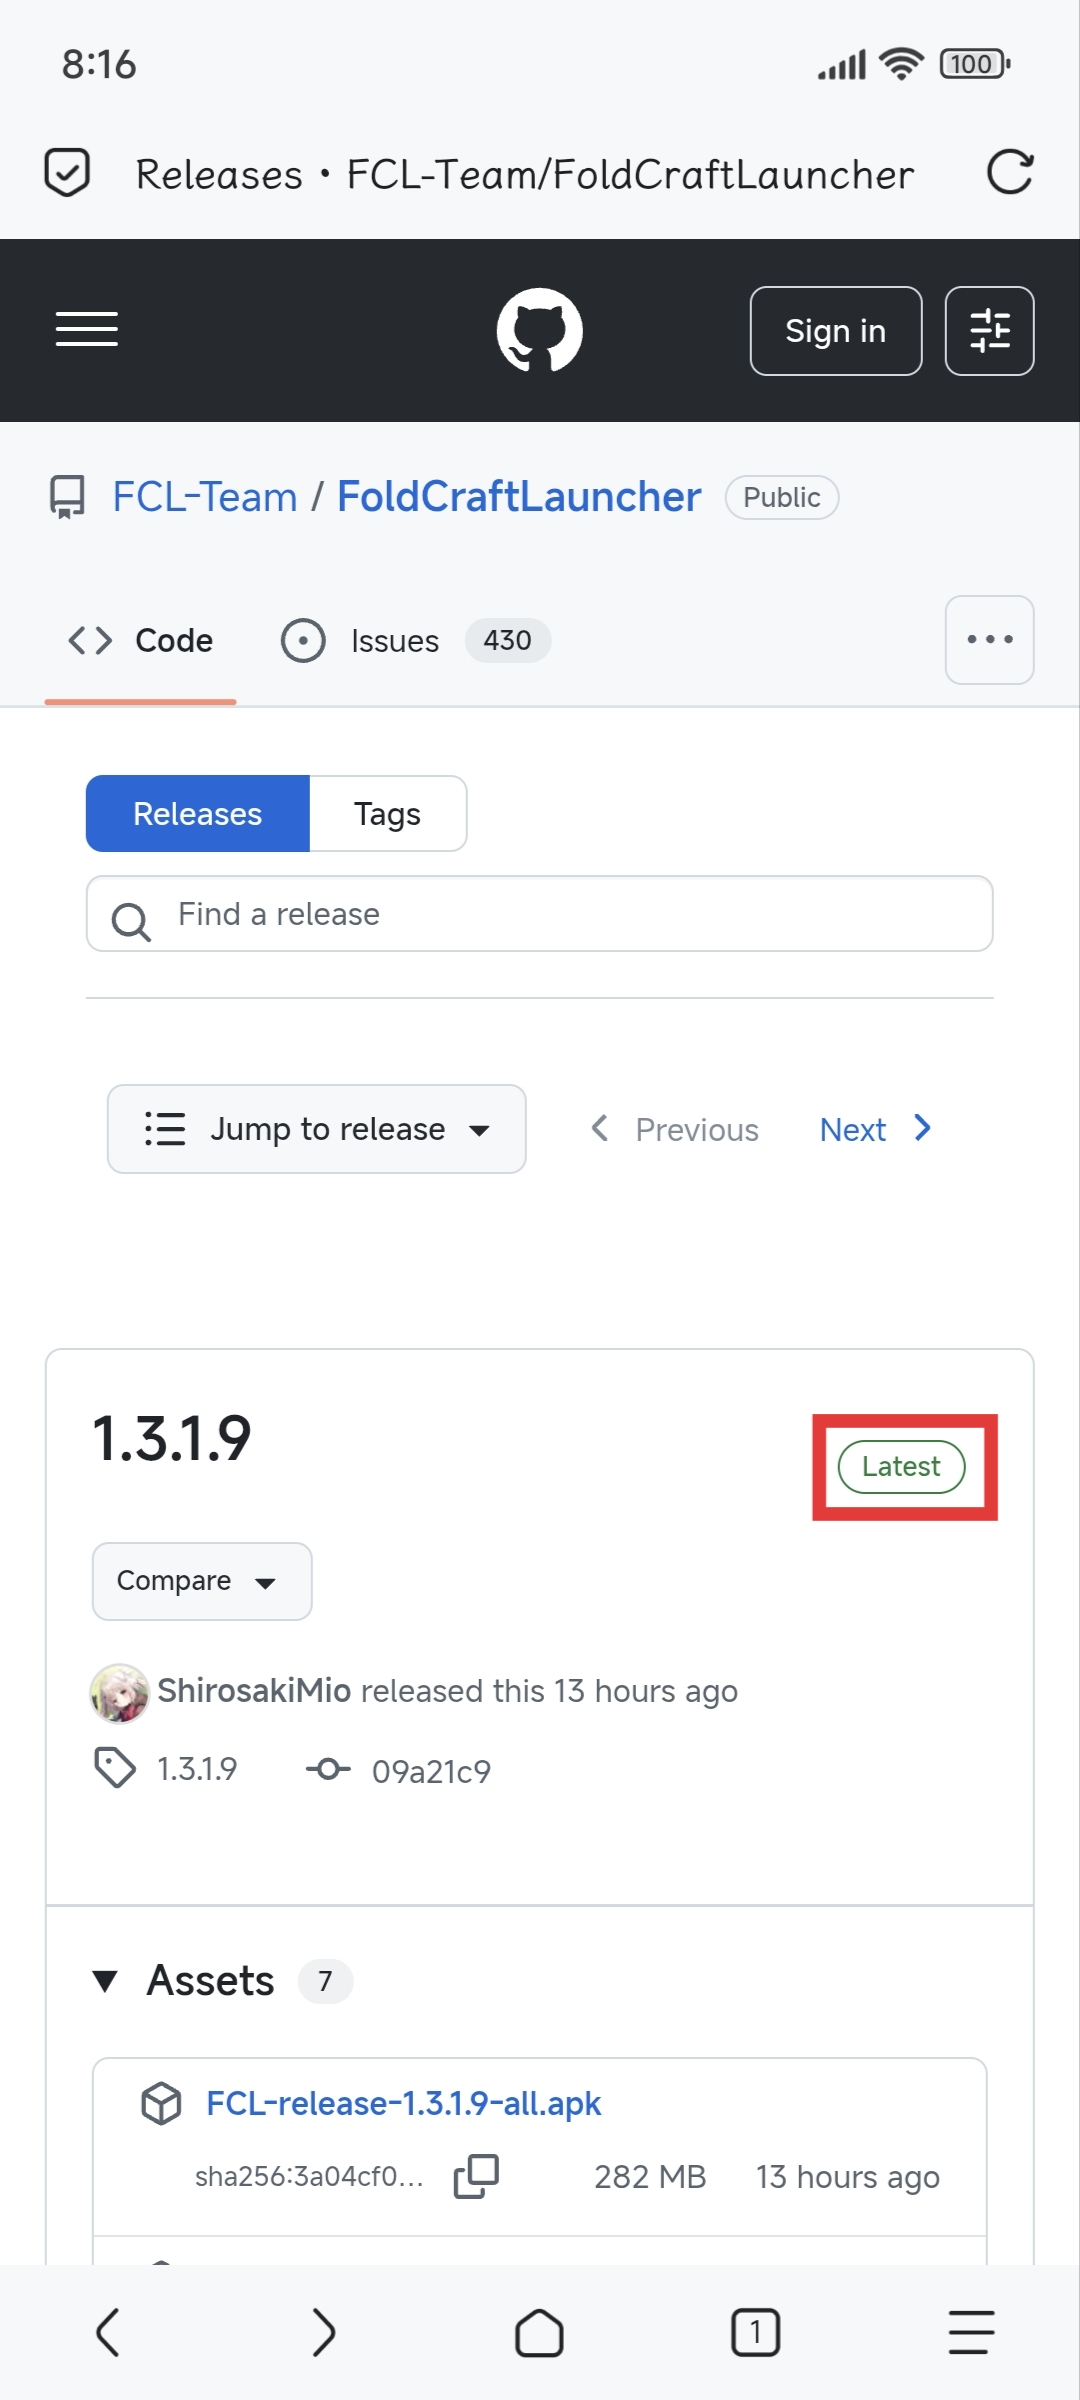1080x2400 pixels.
Task: Open the browser tabs switcher
Action: [x=755, y=2333]
